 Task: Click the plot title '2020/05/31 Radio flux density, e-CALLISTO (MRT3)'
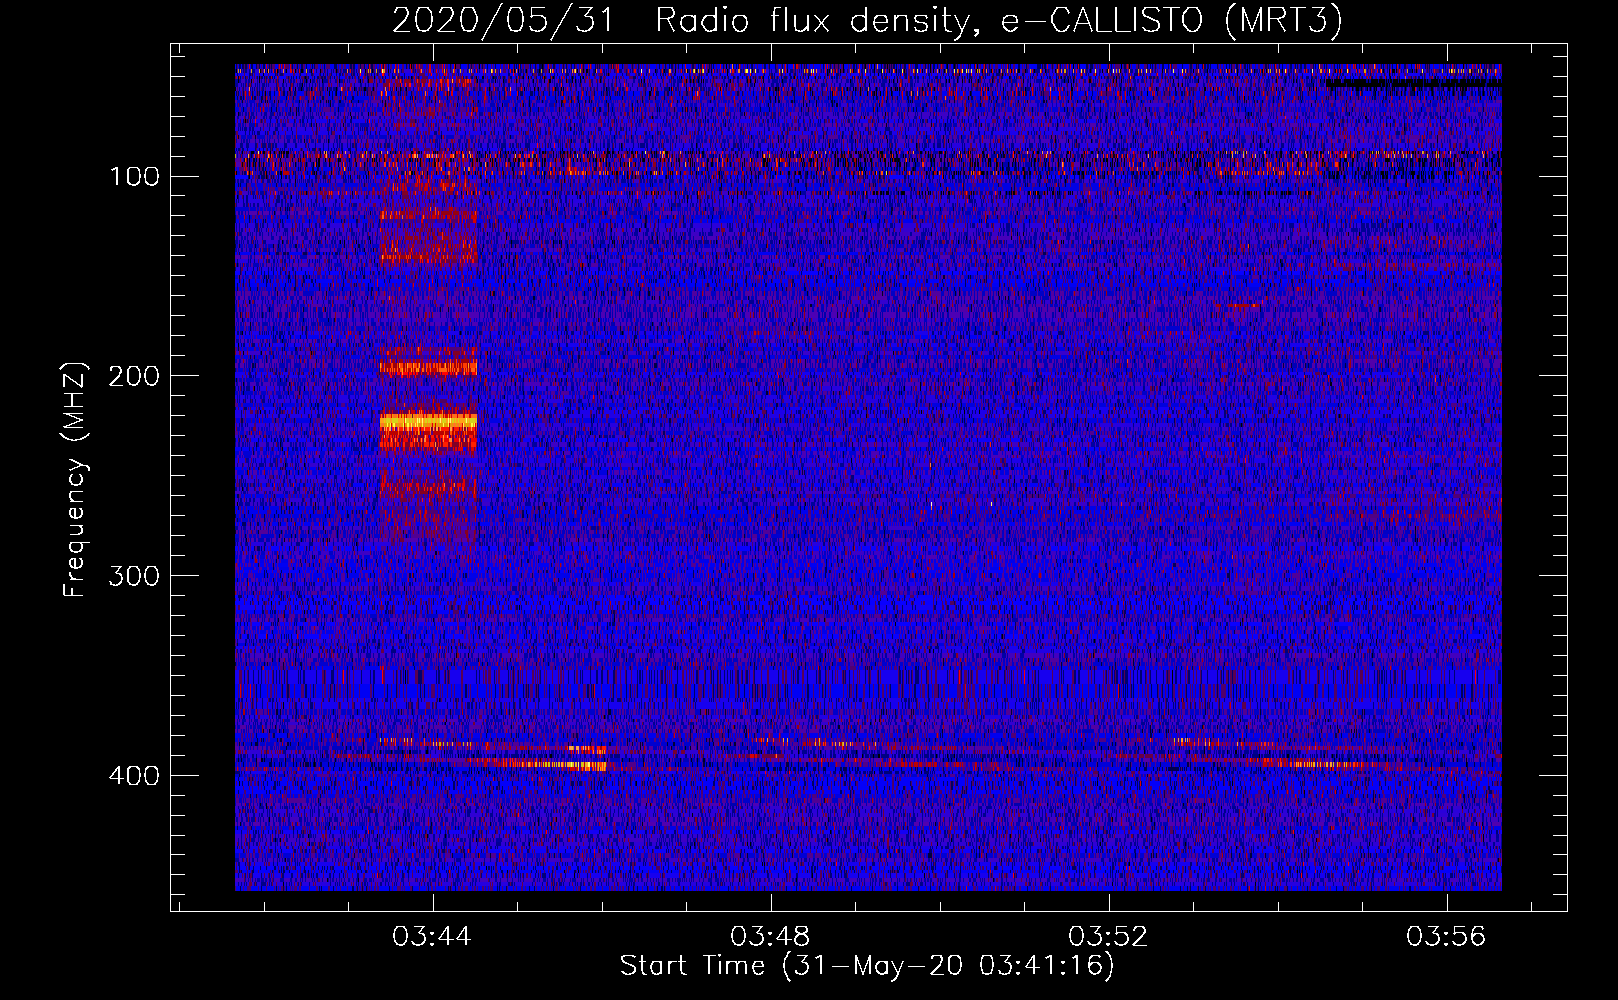(x=867, y=20)
